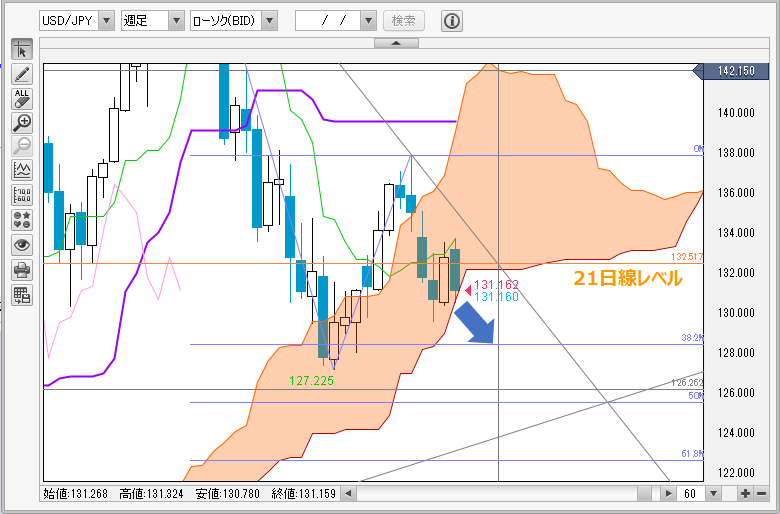Click the minus zoom button
This screenshot has width=780, height=514.
coord(762,494)
